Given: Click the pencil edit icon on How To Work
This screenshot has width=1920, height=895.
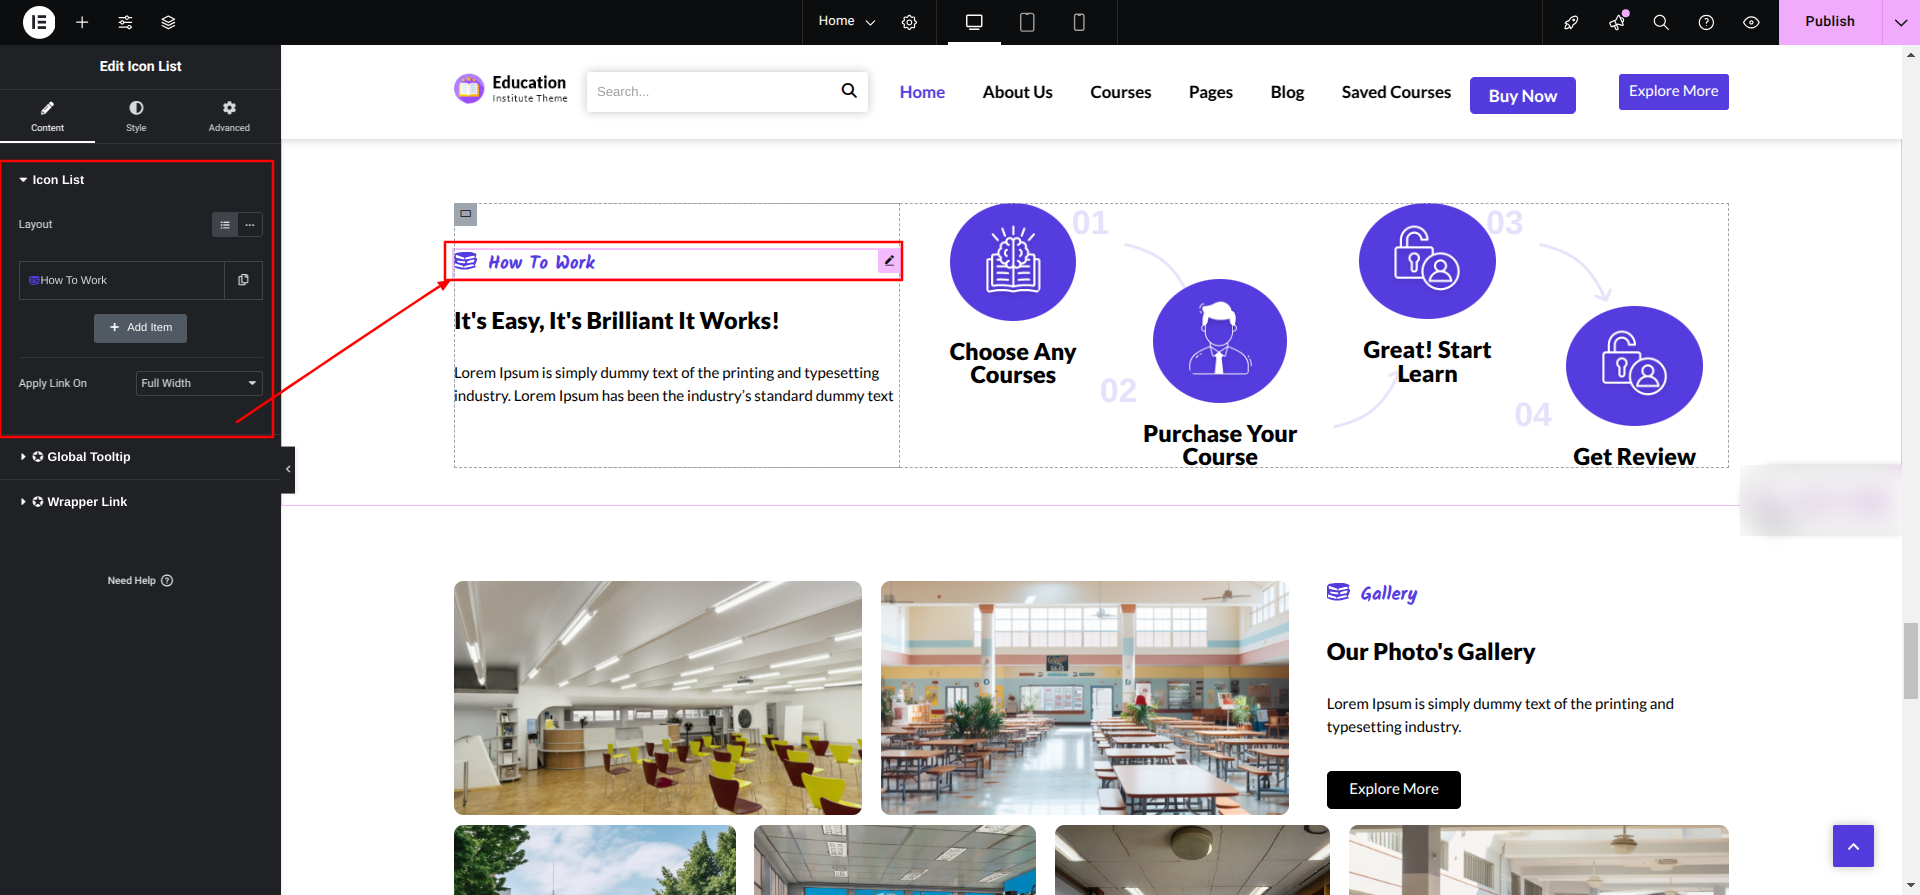Looking at the screenshot, I should pos(889,261).
